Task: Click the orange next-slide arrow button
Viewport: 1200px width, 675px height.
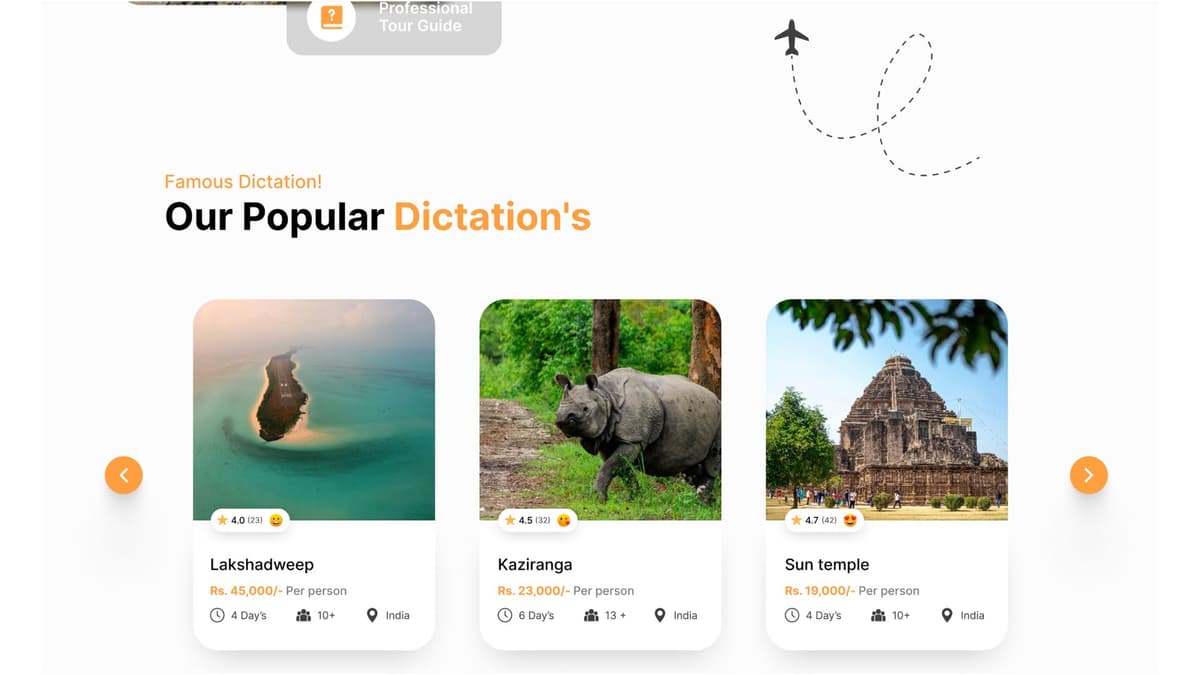Action: point(1089,475)
